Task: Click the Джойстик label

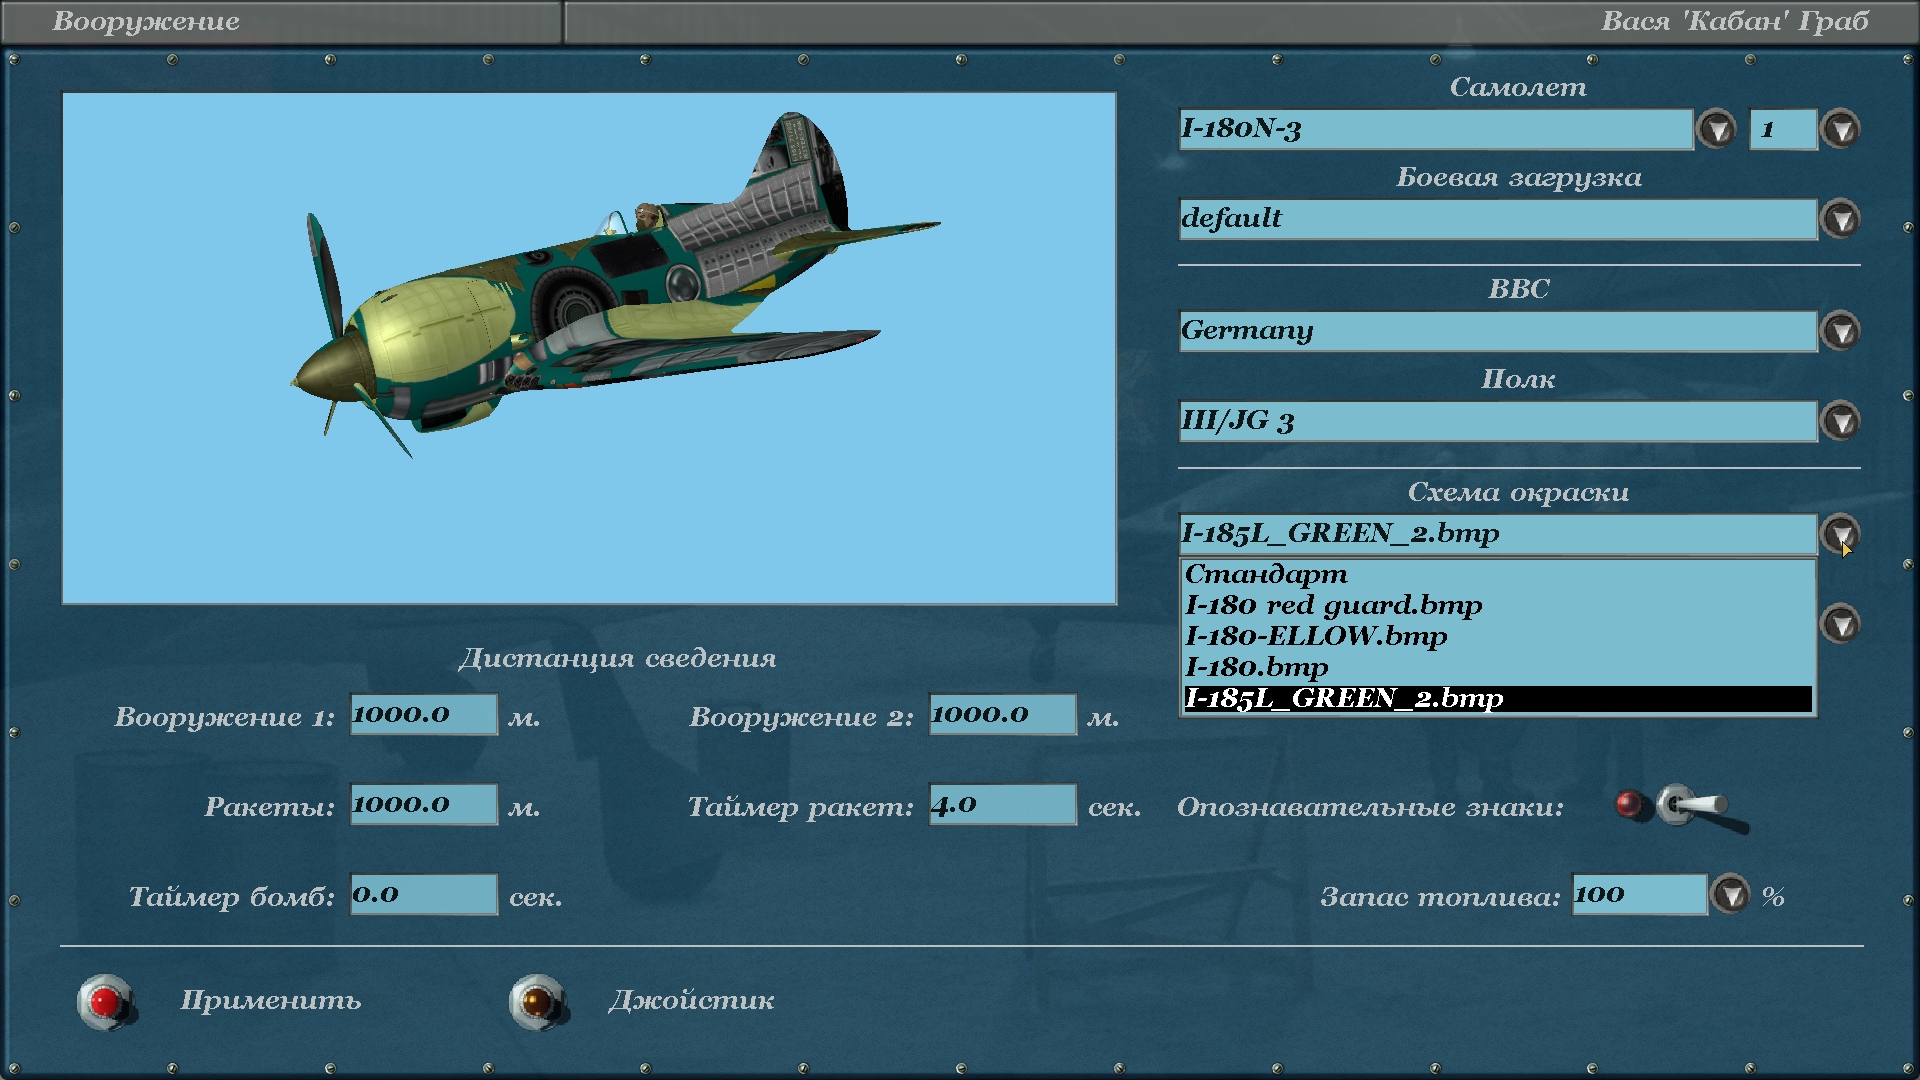Action: click(691, 1001)
